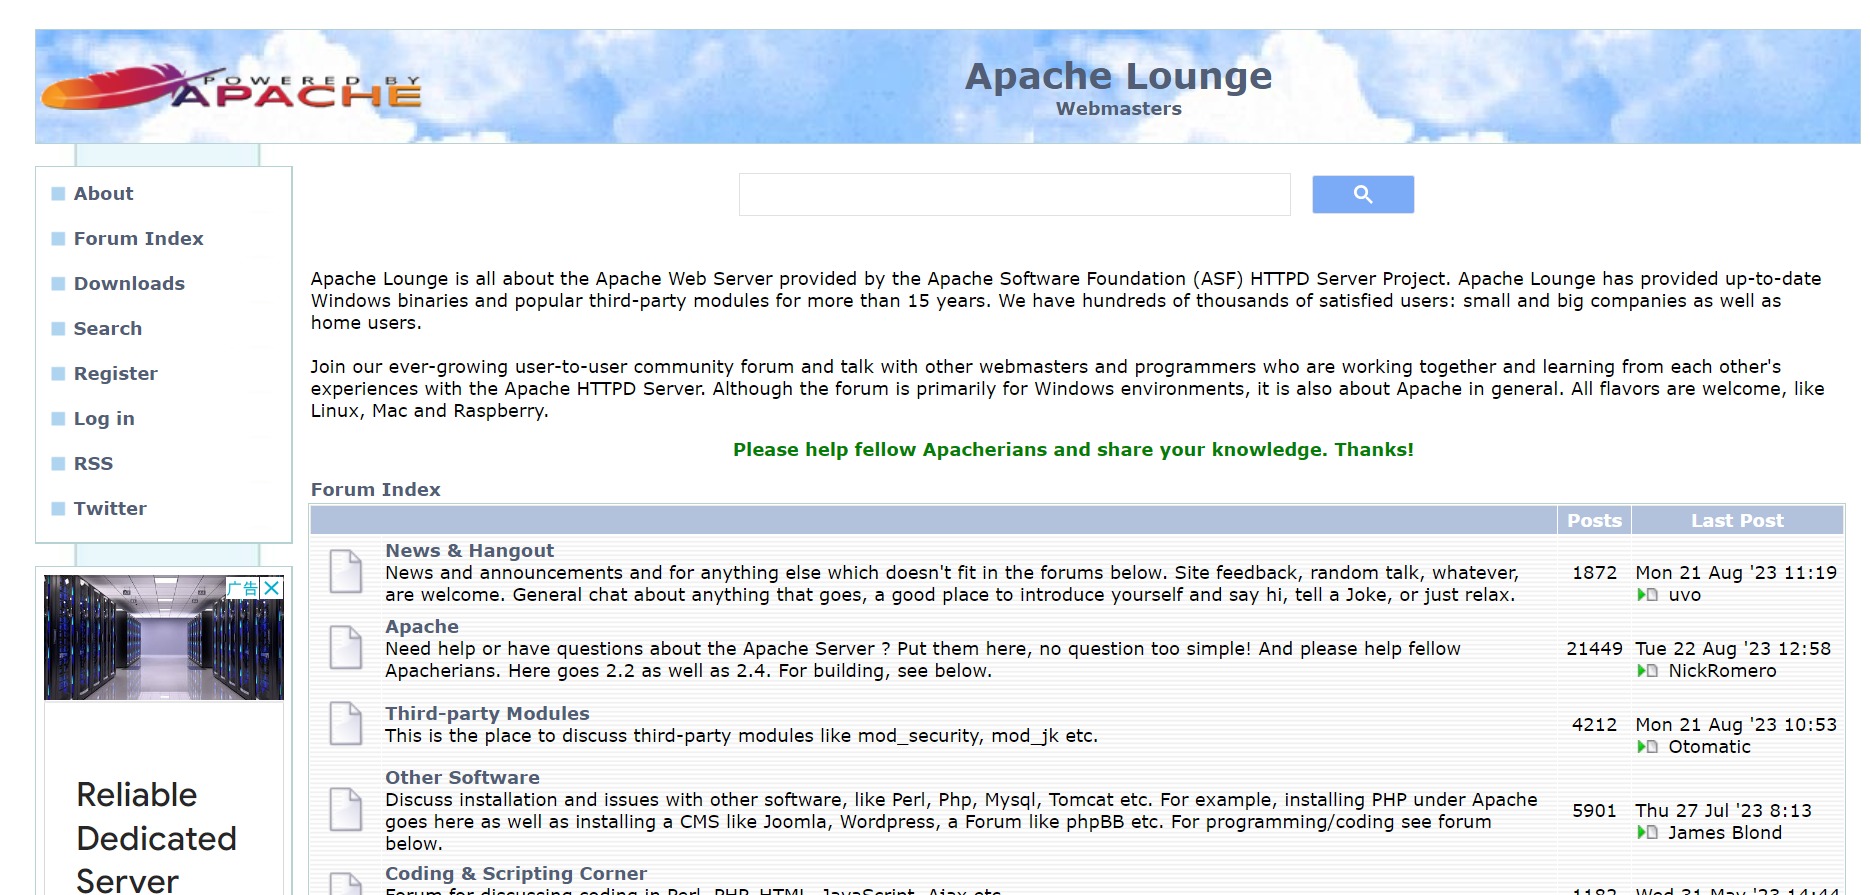The width and height of the screenshot is (1870, 895).
Task: Open RSS in the sidebar menu
Action: coord(93,464)
